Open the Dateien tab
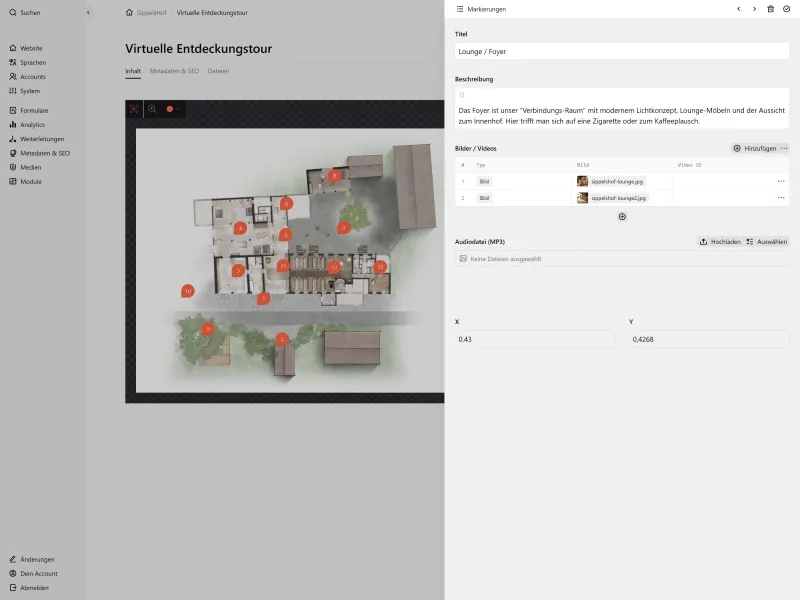Viewport: 800px width, 600px height. pyautogui.click(x=218, y=71)
